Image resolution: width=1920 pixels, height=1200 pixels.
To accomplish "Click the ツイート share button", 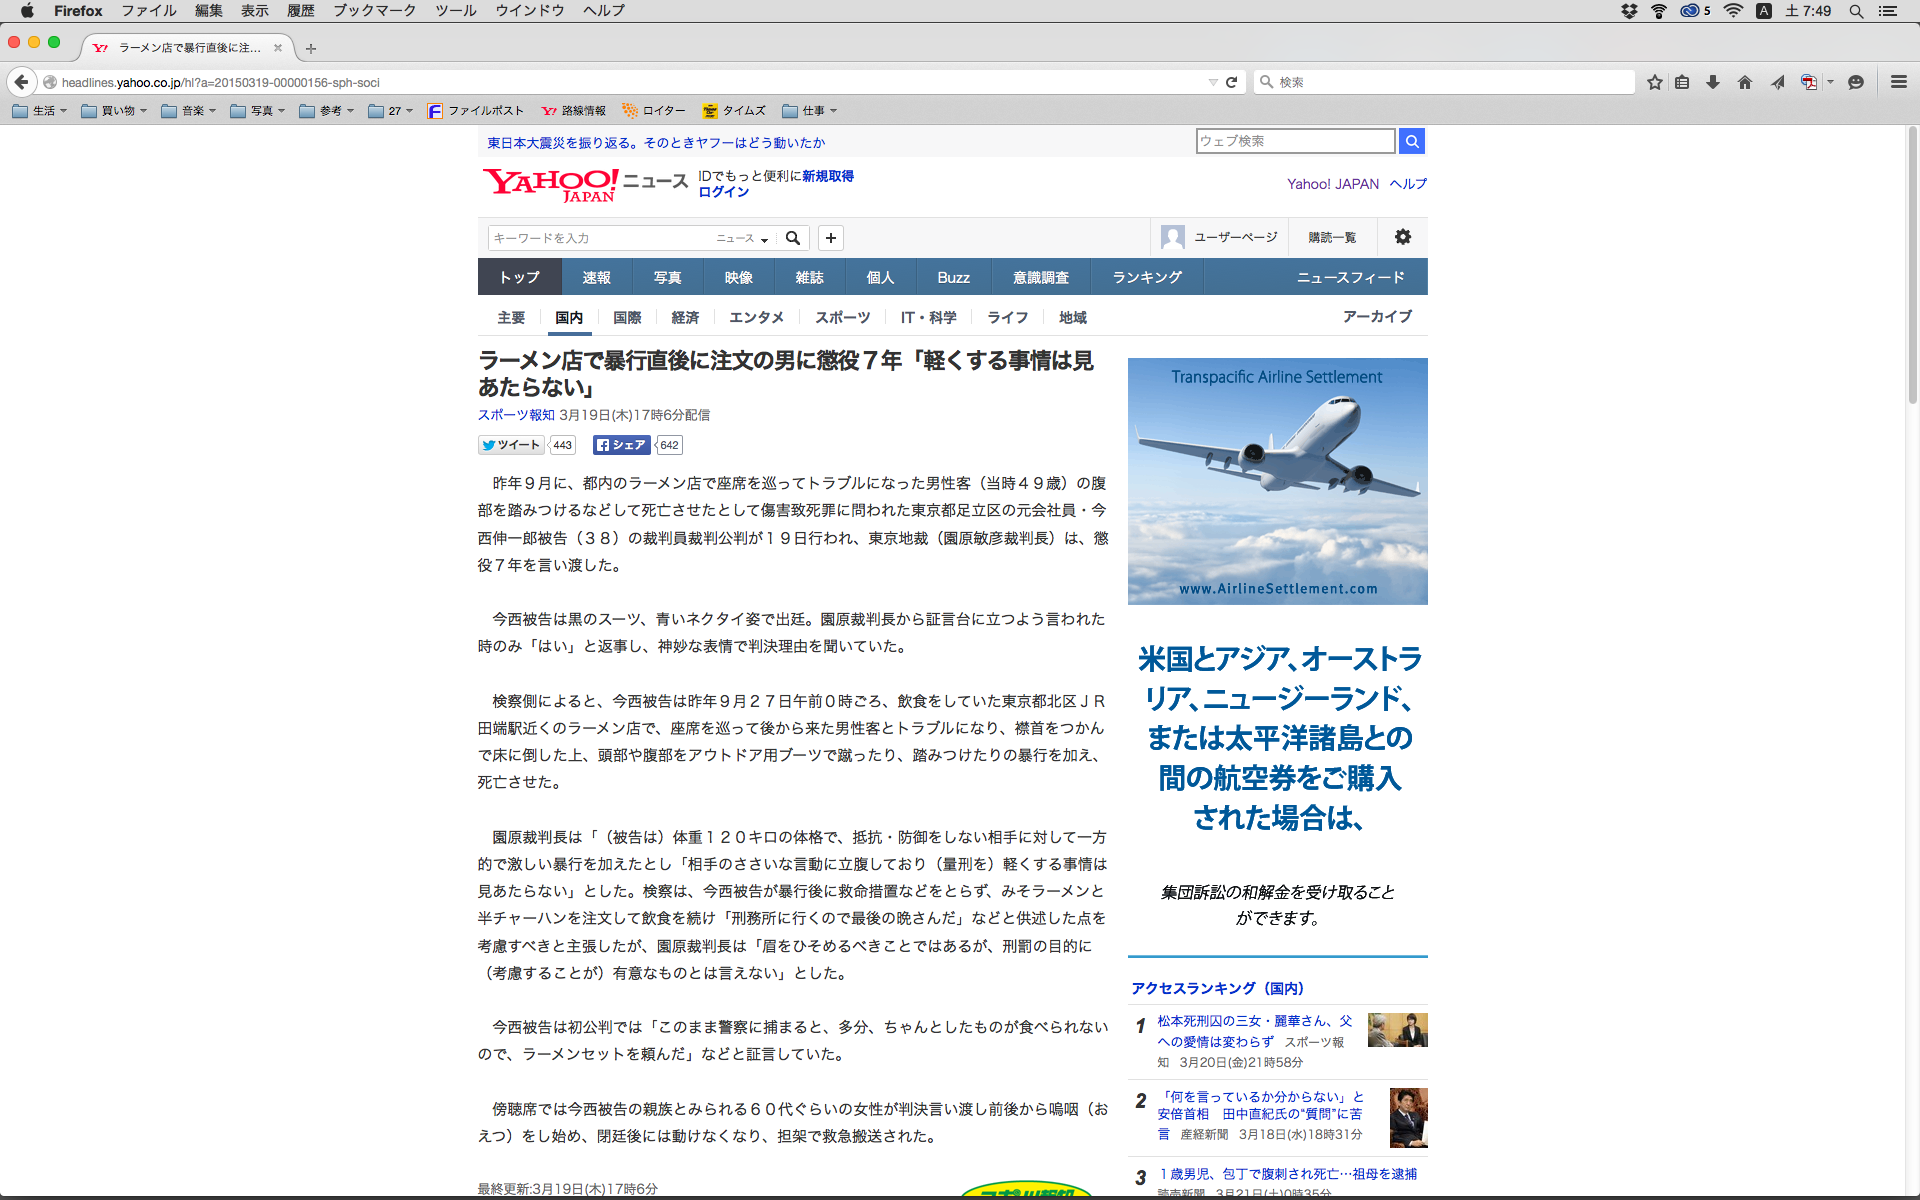I will pyautogui.click(x=511, y=445).
